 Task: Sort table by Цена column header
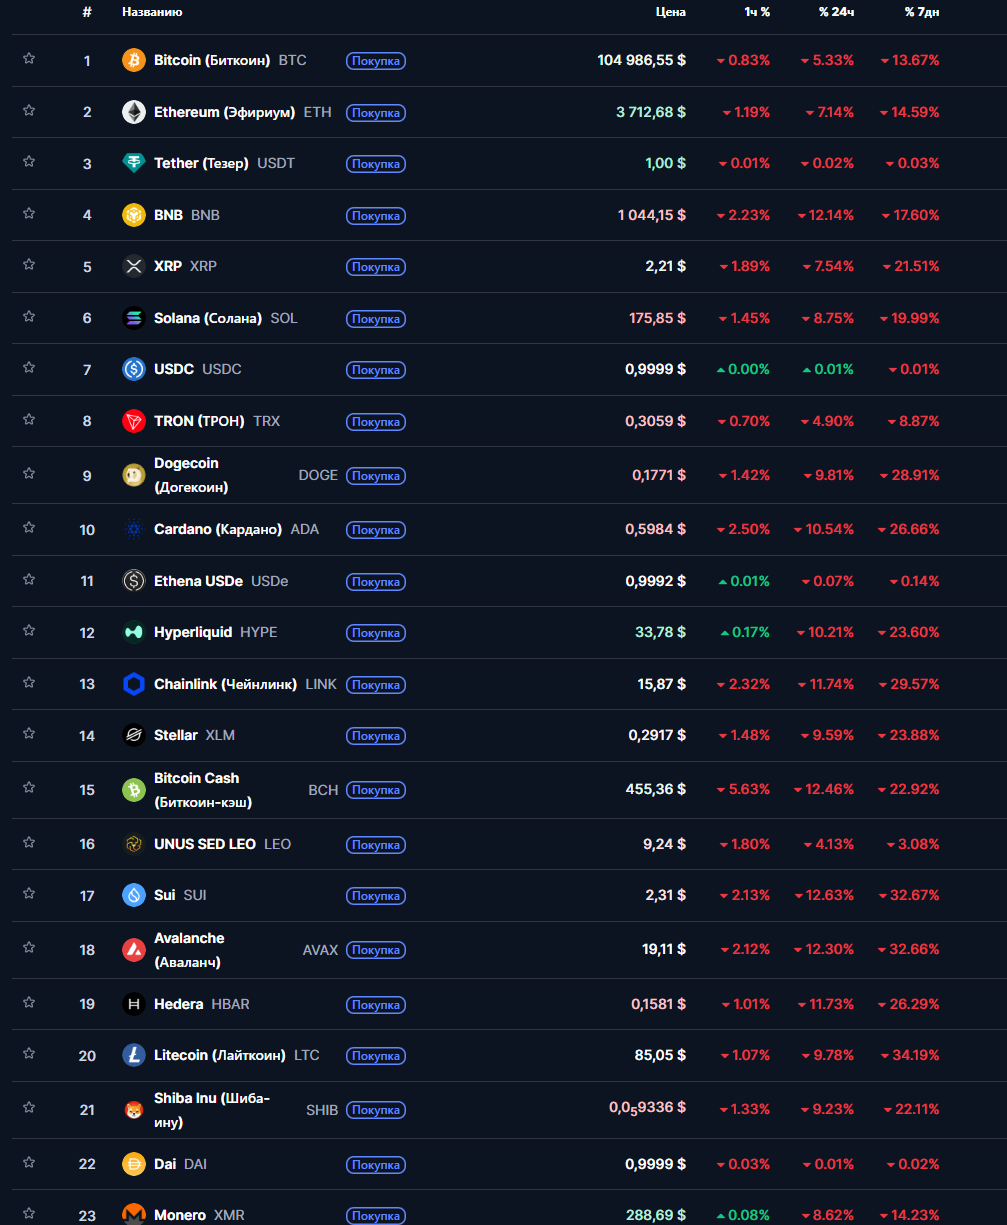click(x=670, y=12)
